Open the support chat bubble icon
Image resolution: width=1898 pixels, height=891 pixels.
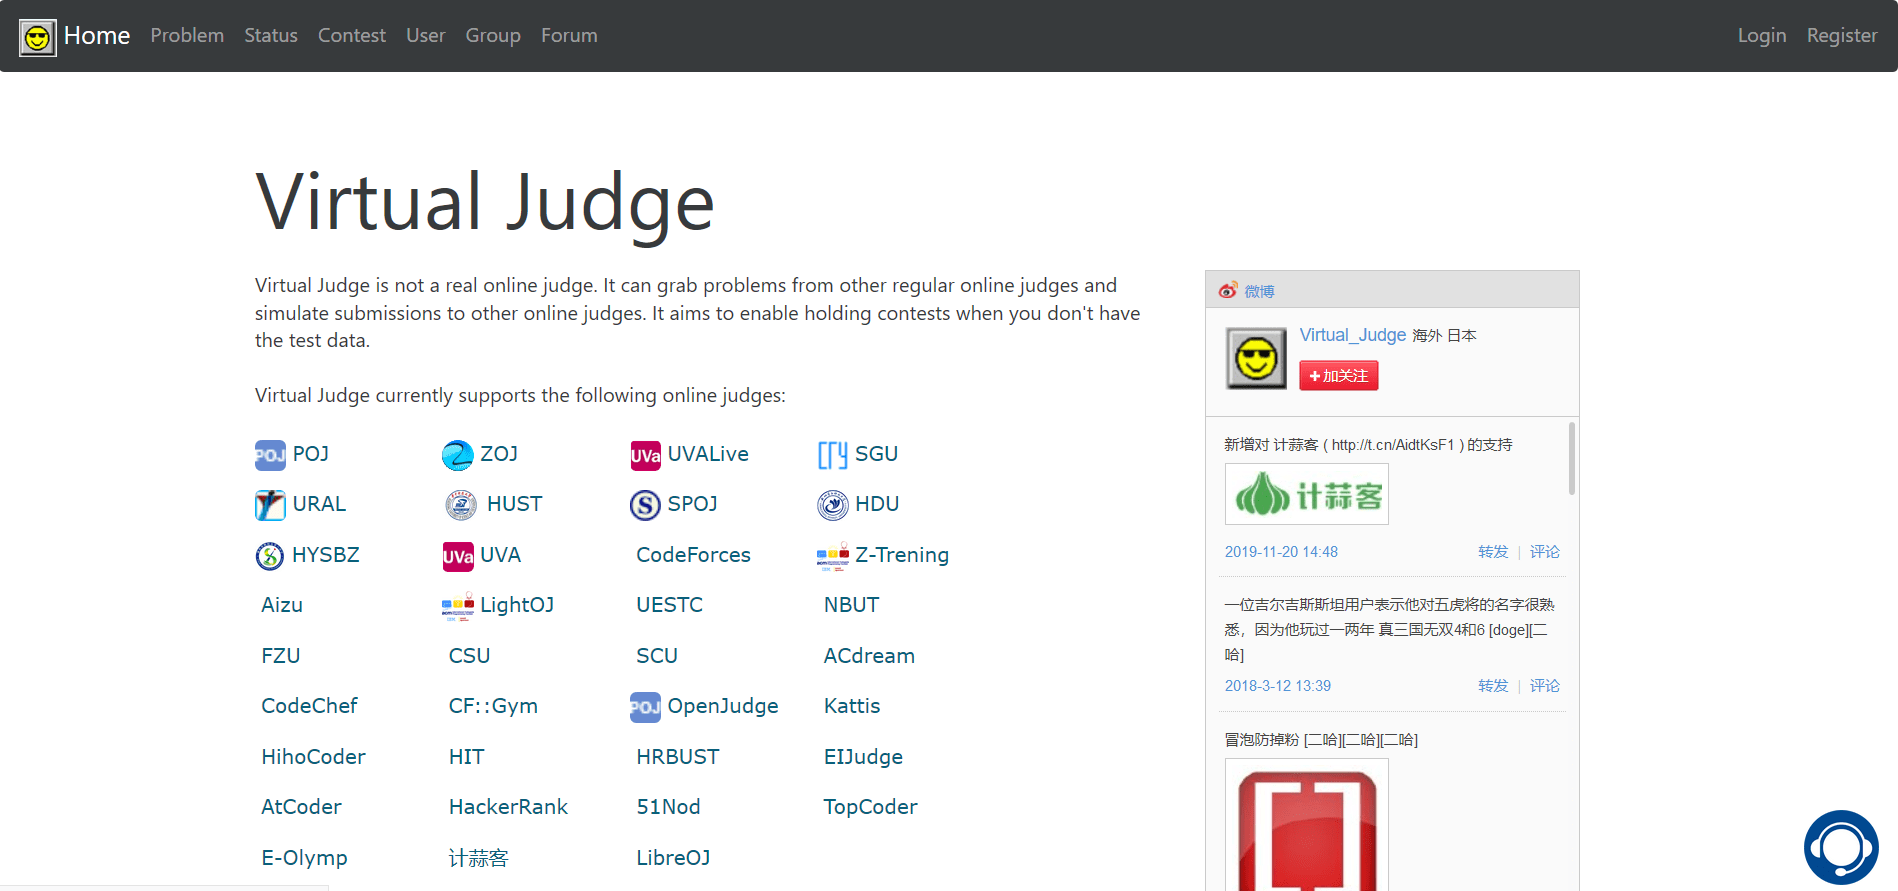coord(1841,847)
